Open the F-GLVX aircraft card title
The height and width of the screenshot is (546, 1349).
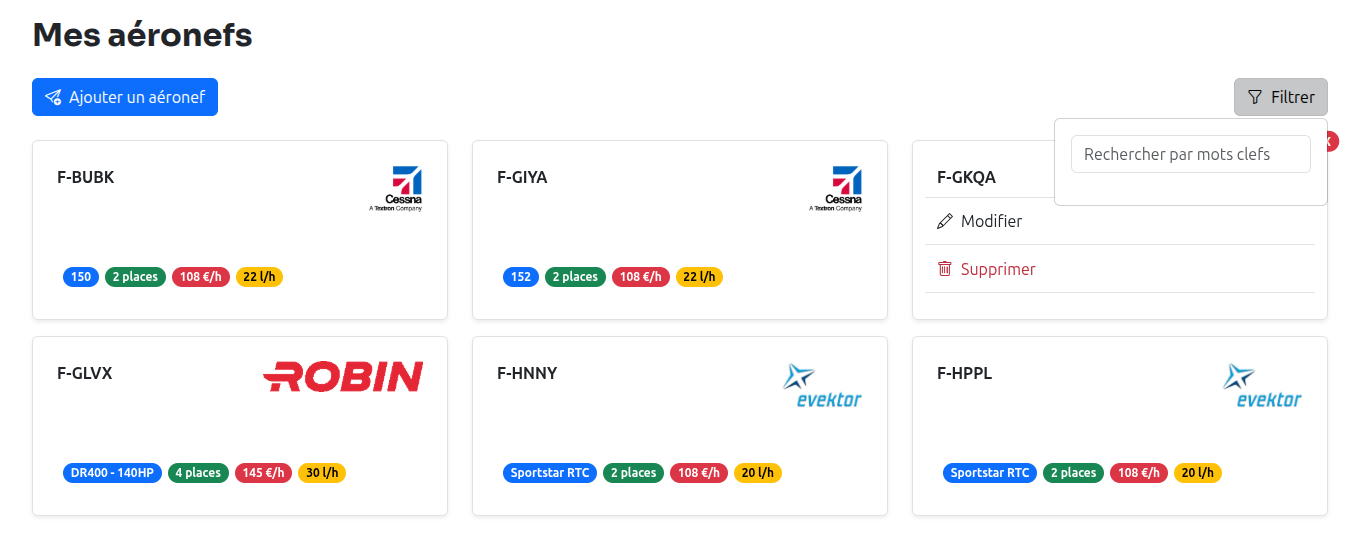(x=85, y=373)
